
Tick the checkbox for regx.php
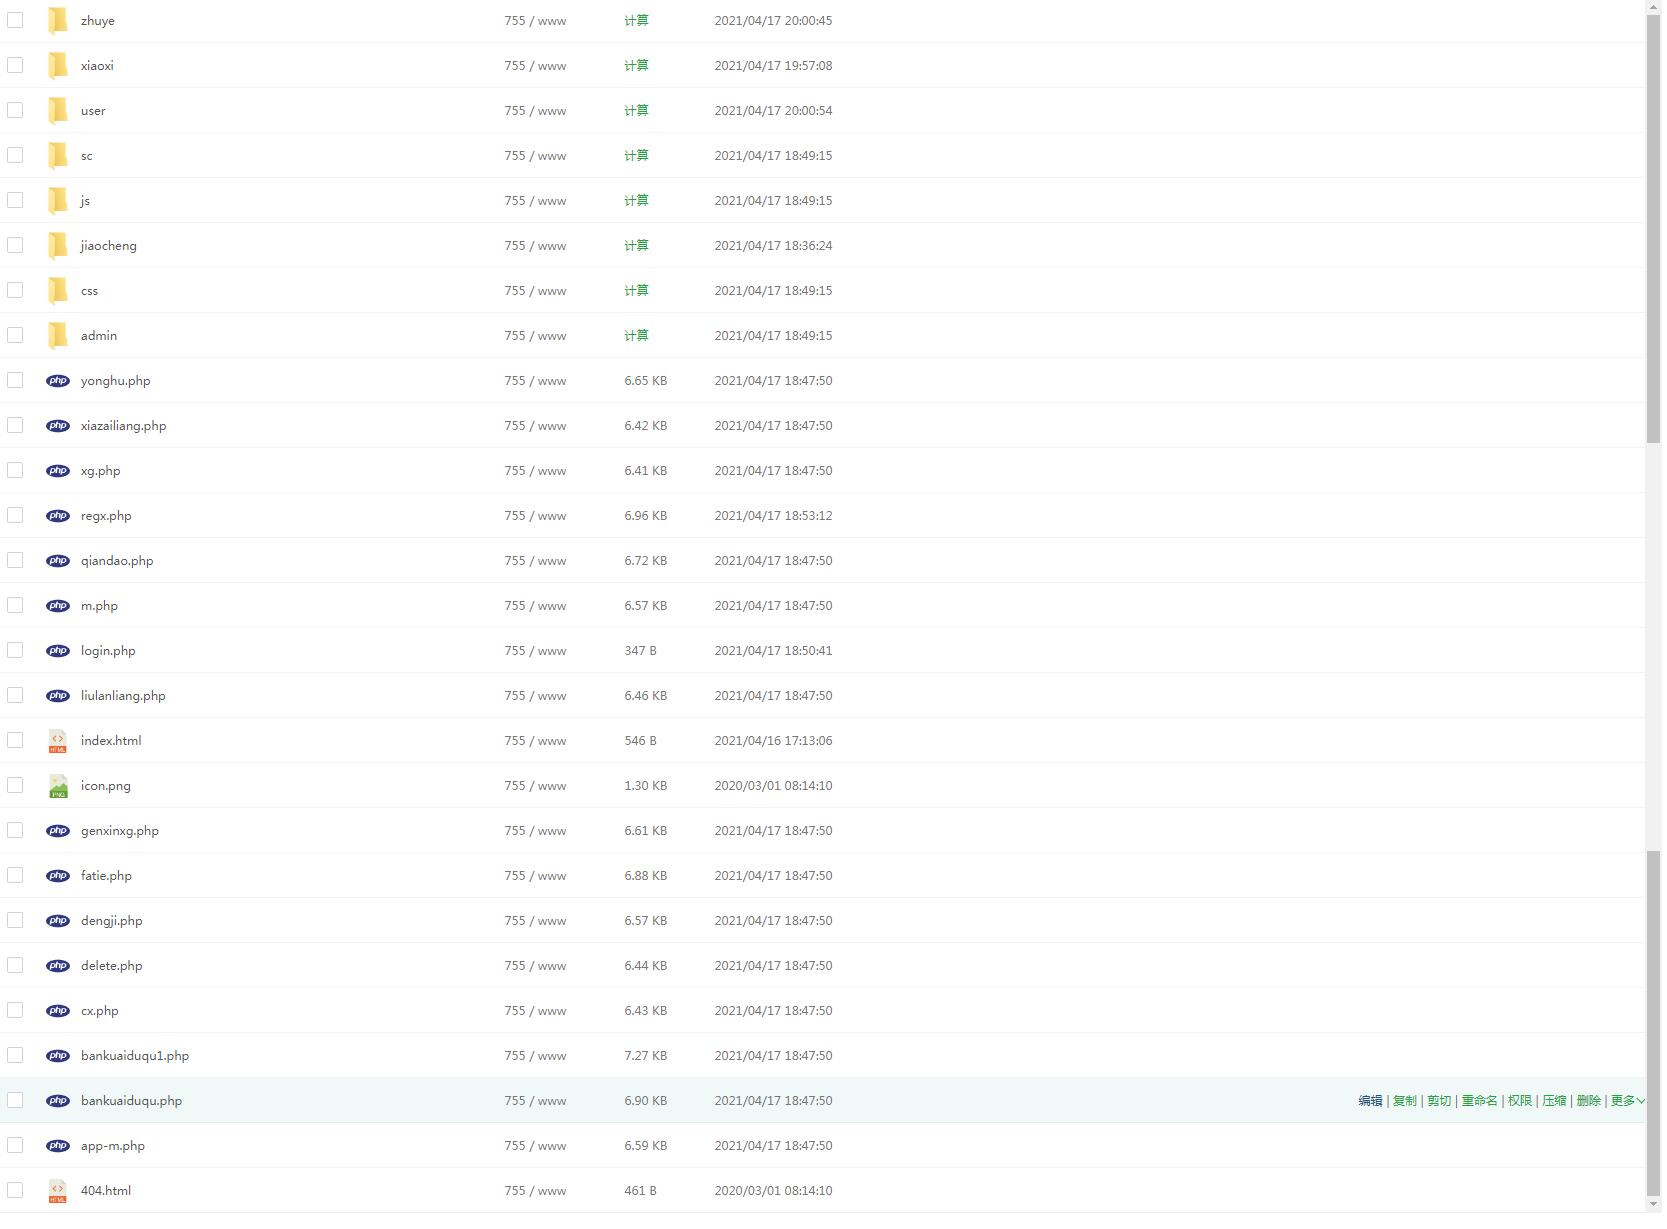(x=15, y=515)
